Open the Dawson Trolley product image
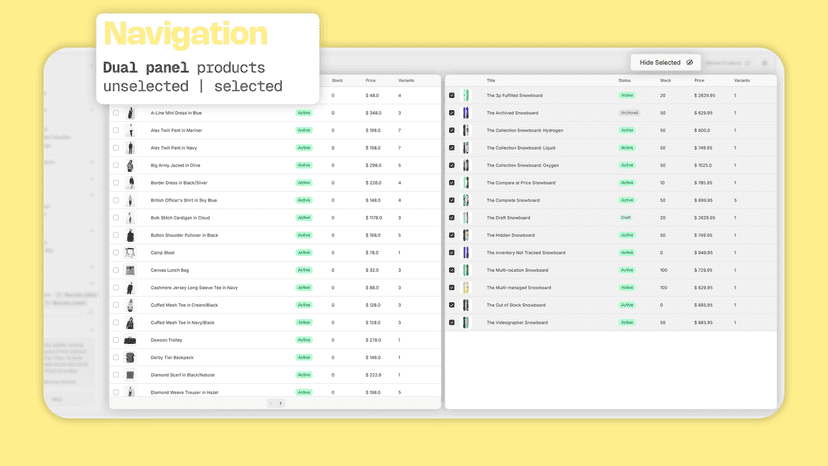The width and height of the screenshot is (828, 466). coord(130,340)
